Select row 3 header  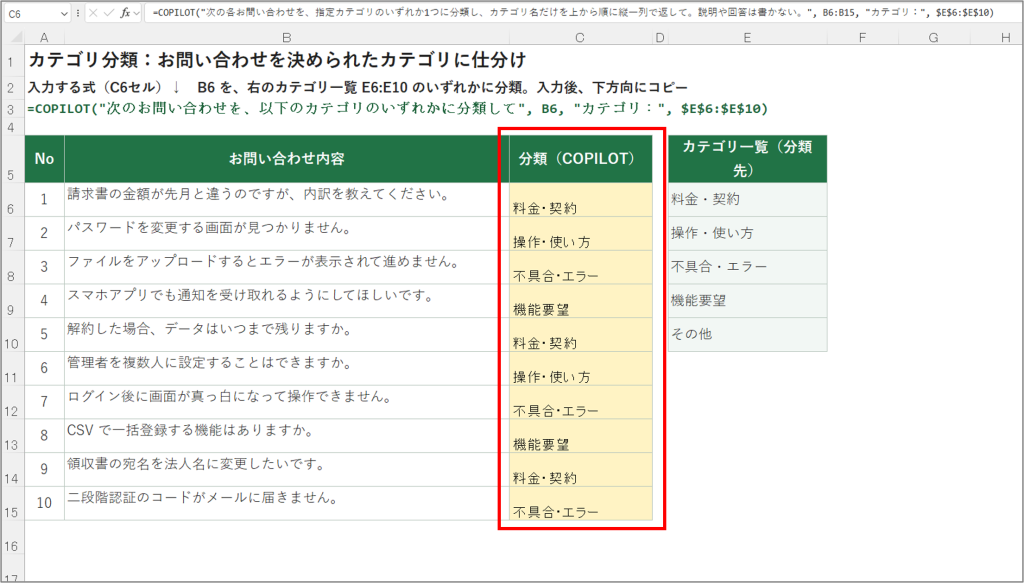[x=12, y=110]
